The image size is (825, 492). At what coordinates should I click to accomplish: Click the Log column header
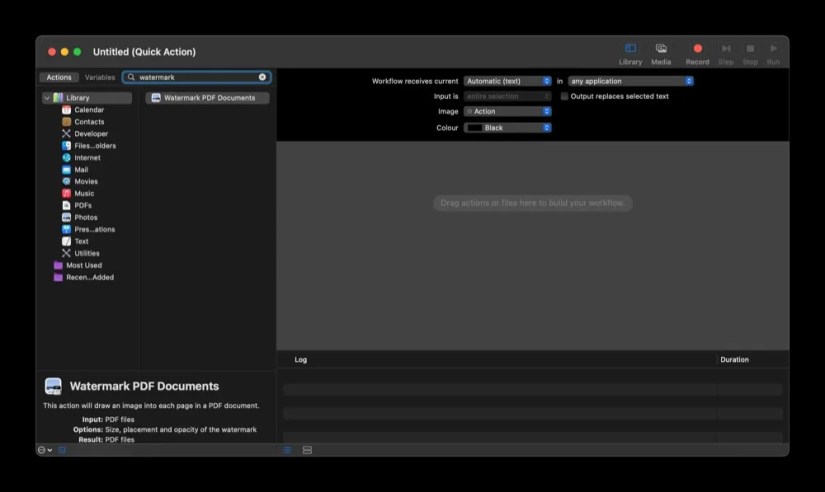tap(300, 360)
